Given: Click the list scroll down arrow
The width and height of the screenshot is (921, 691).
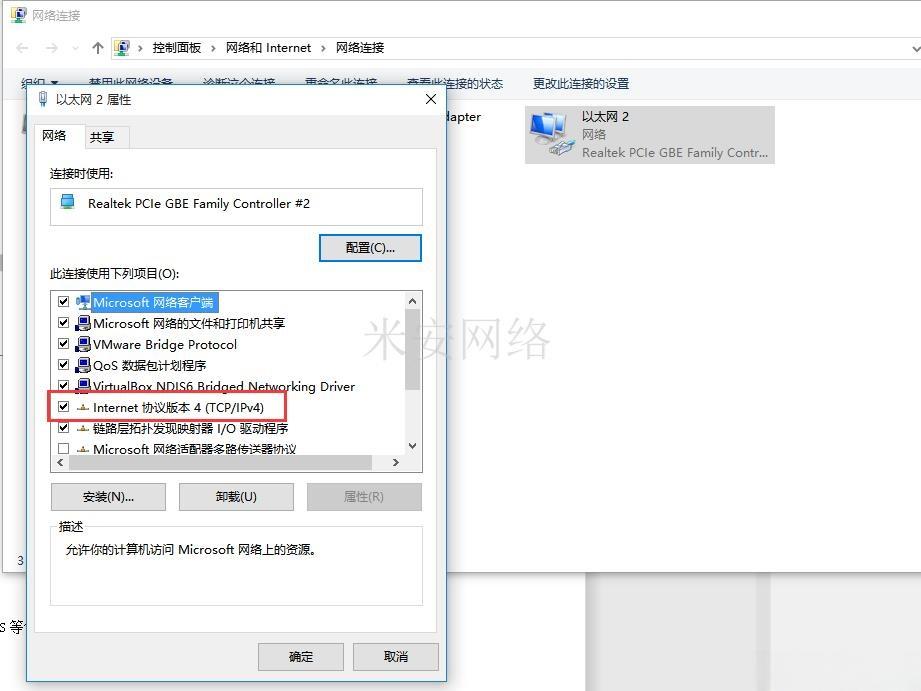Looking at the screenshot, I should (x=412, y=446).
